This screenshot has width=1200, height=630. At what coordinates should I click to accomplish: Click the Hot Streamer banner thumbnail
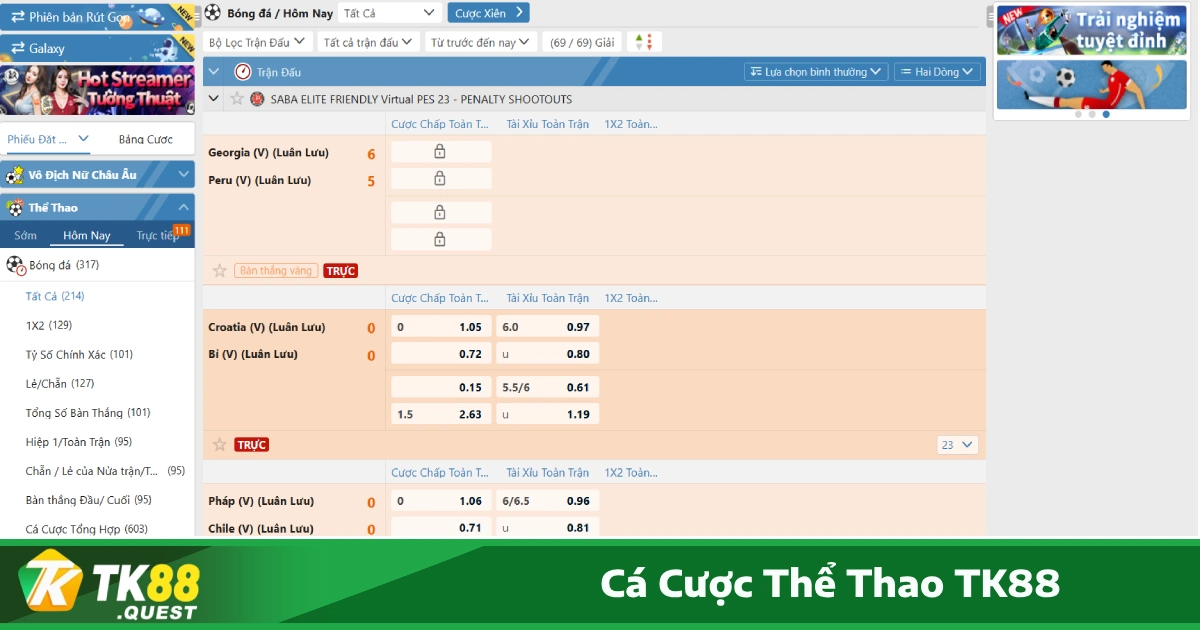97,90
